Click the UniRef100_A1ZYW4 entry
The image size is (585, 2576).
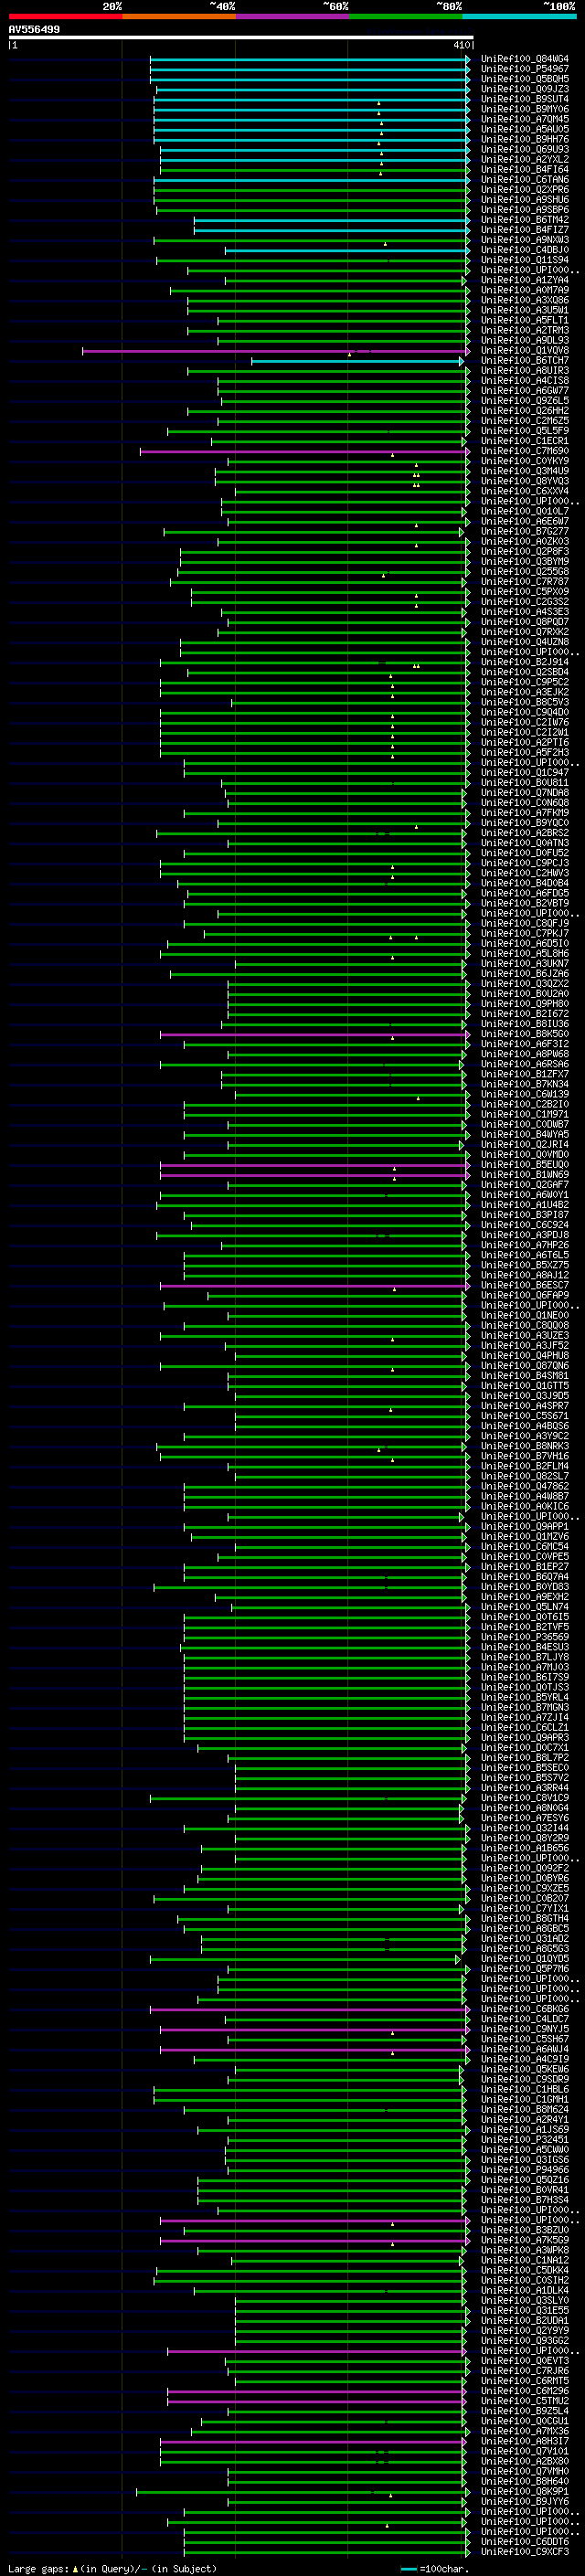(x=524, y=280)
